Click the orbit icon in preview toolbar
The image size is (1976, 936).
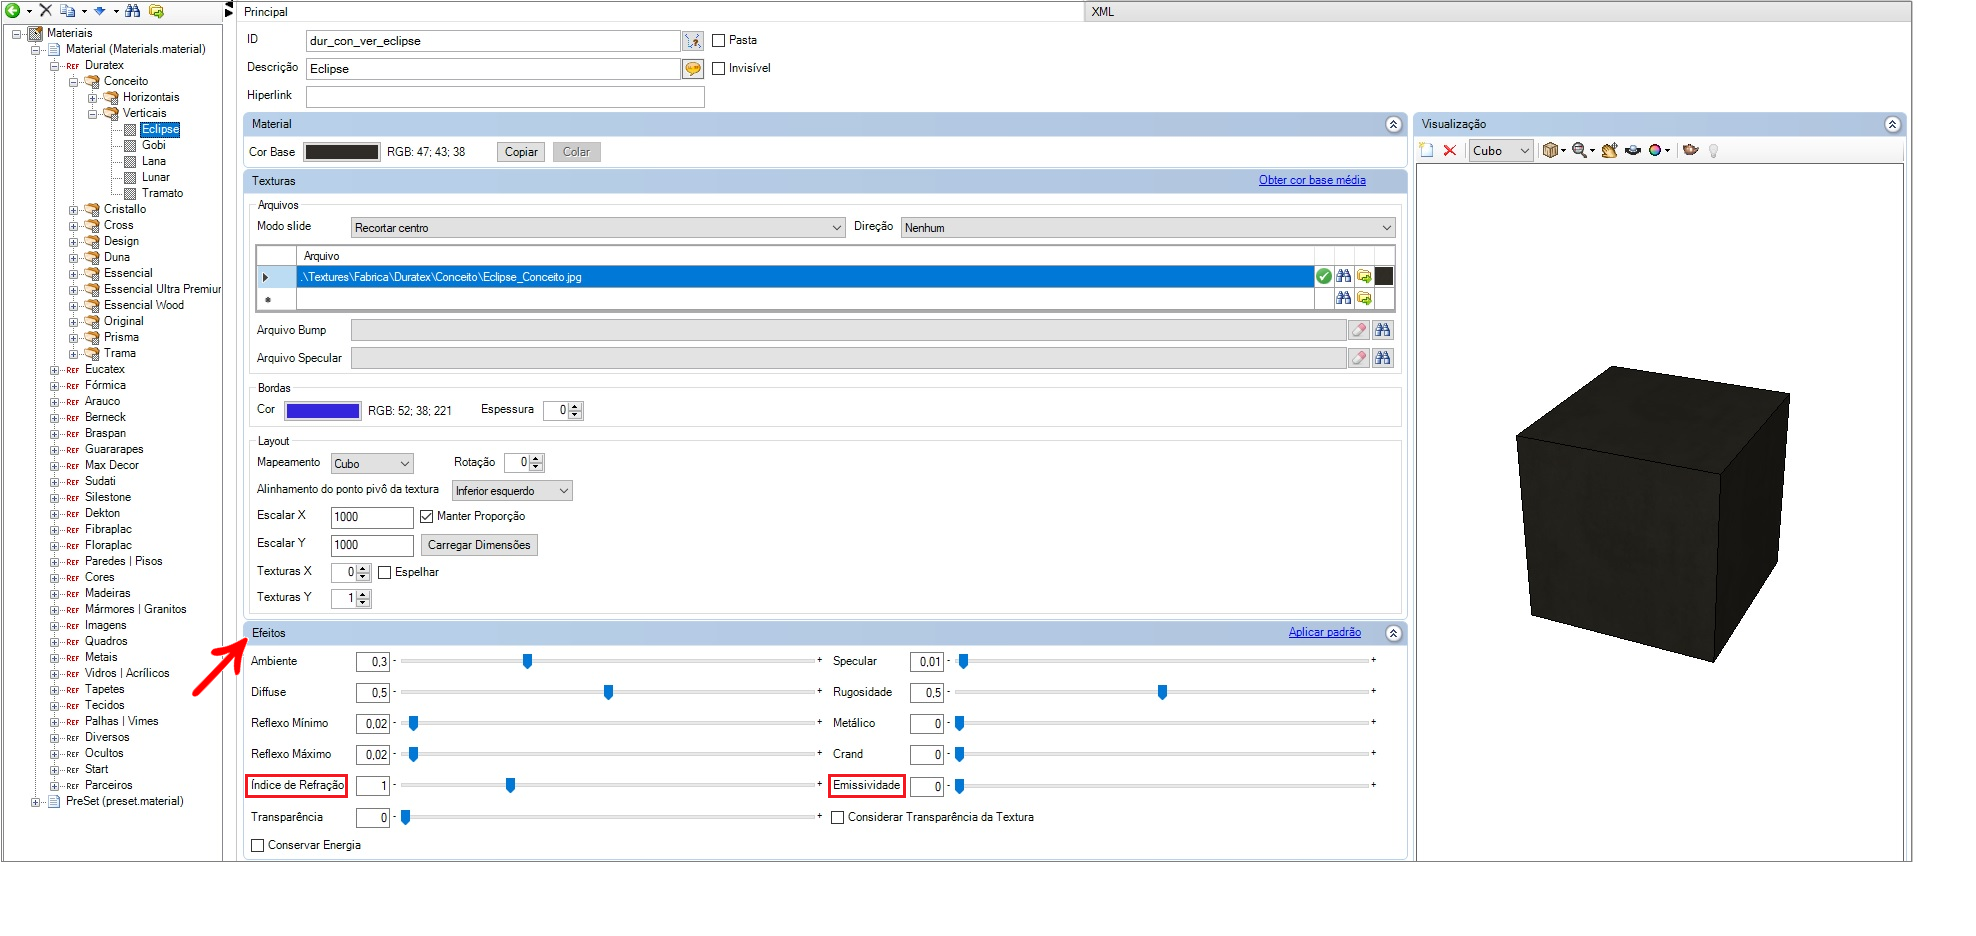click(1633, 151)
